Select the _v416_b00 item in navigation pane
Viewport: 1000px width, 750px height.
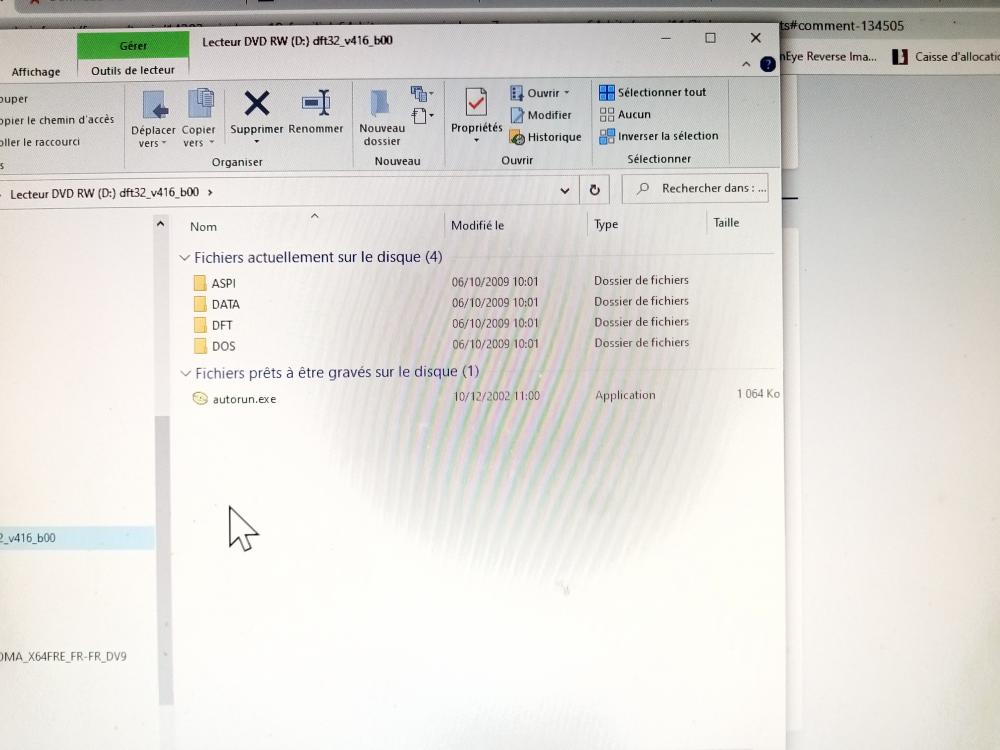click(77, 538)
